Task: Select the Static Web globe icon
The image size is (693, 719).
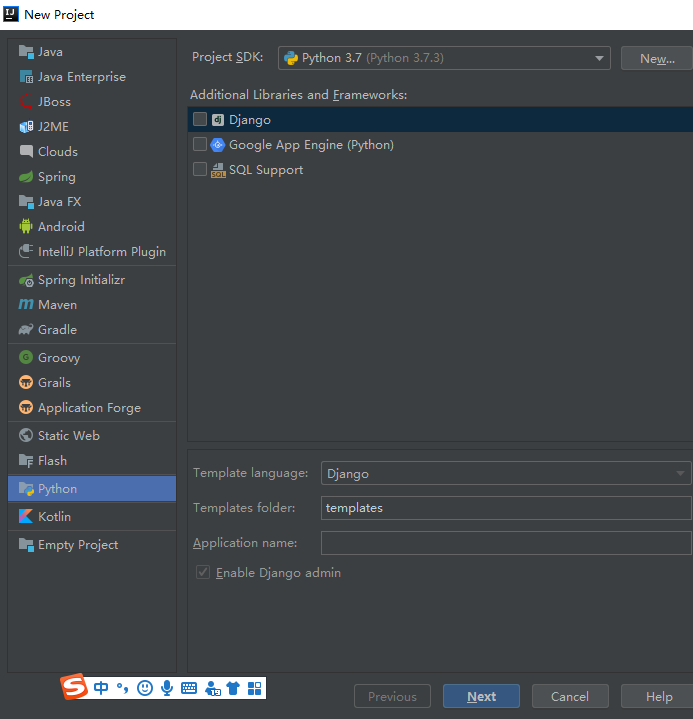Action: (x=26, y=435)
